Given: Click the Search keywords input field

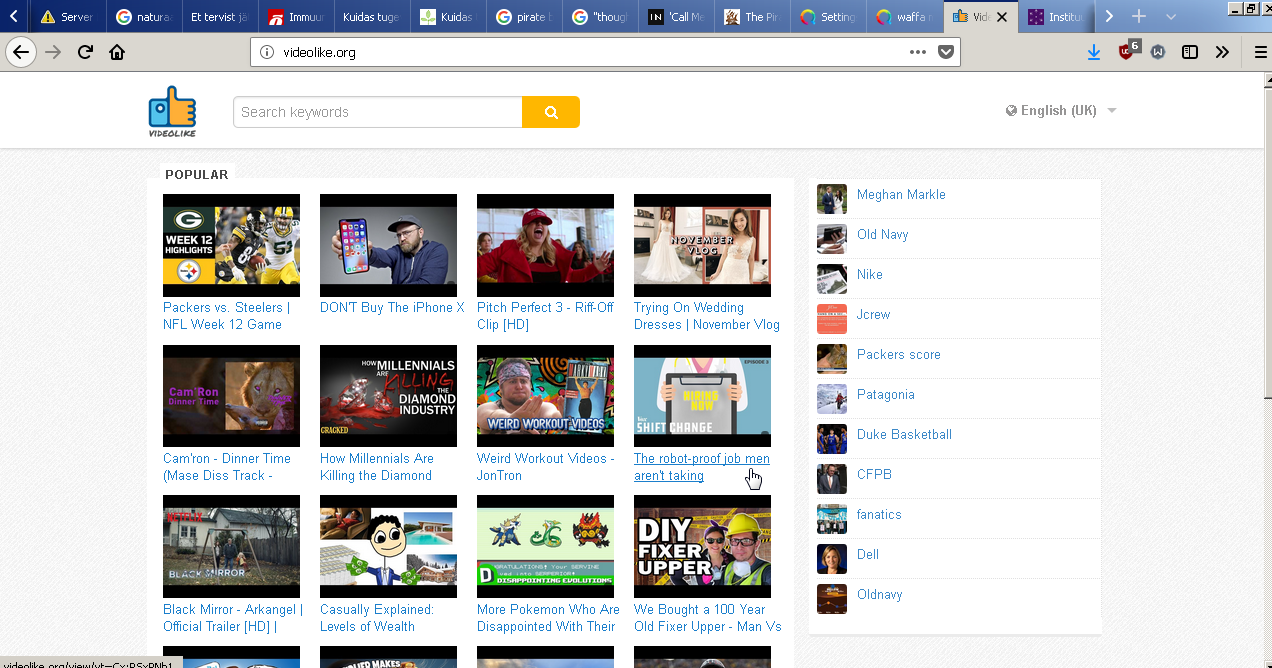Looking at the screenshot, I should tap(377, 112).
